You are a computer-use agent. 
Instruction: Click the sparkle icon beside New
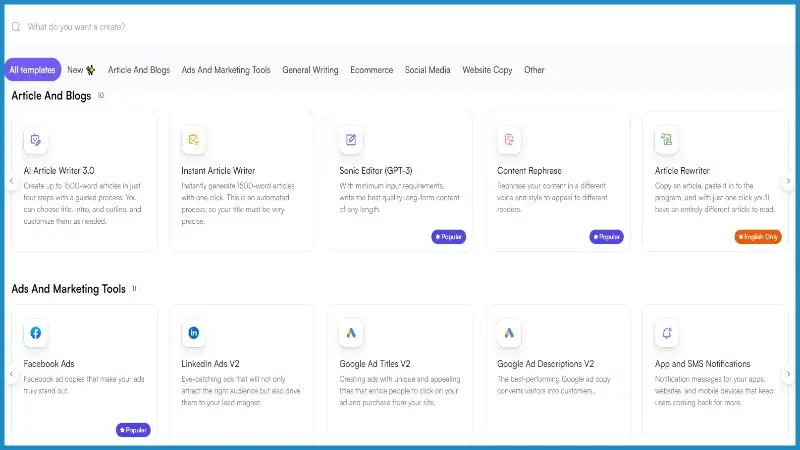(x=91, y=70)
